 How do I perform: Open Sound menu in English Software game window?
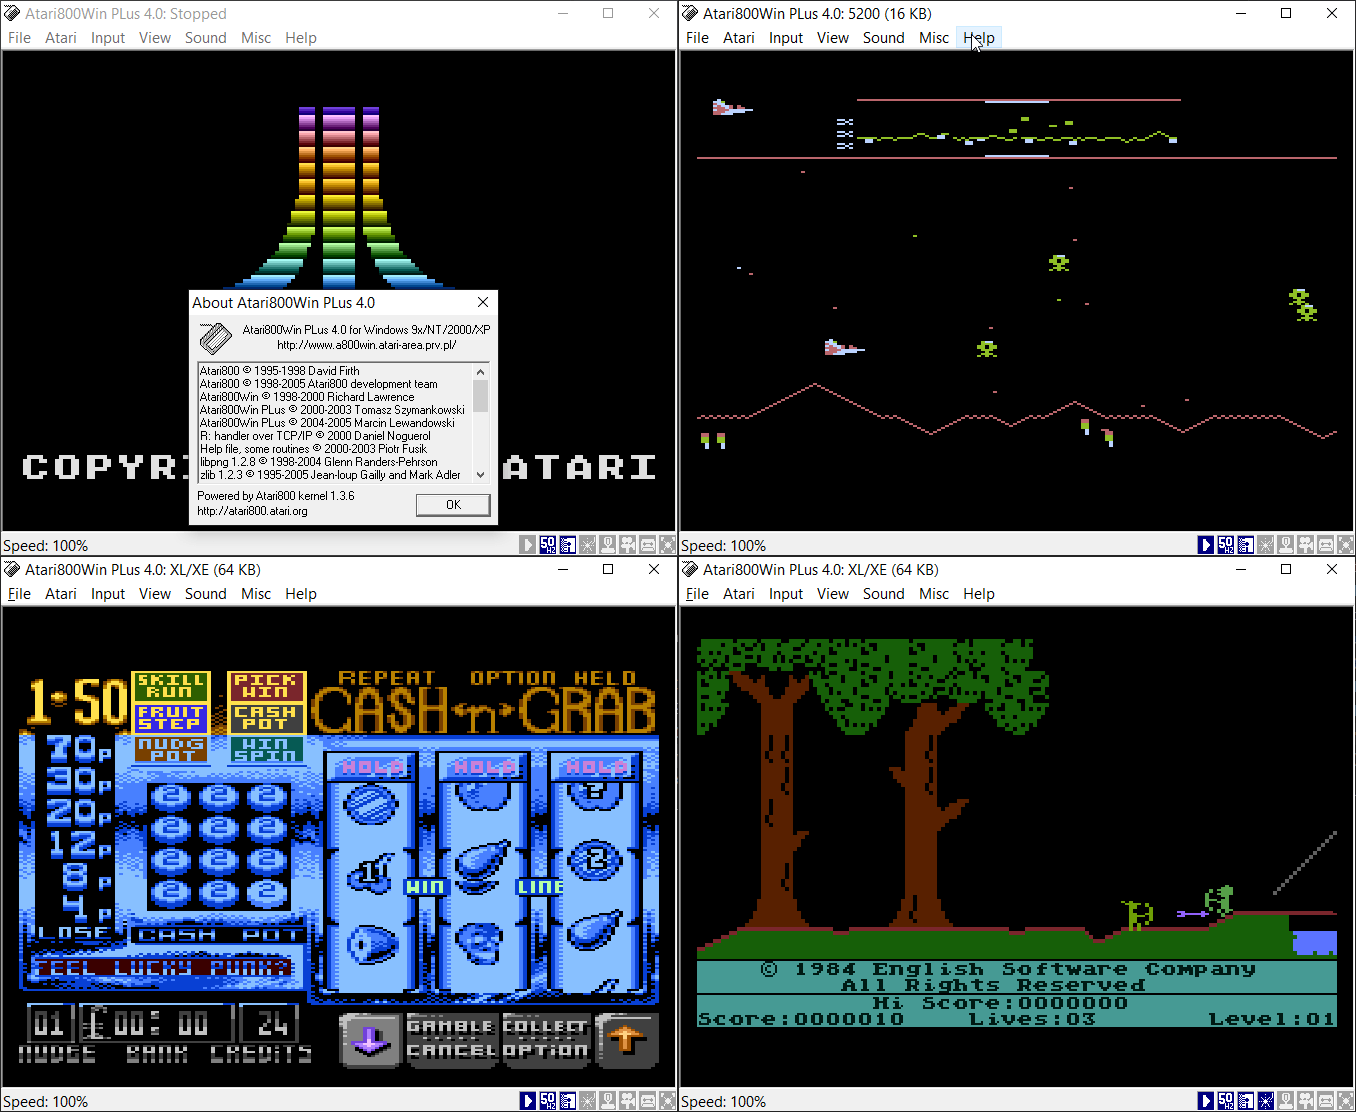point(884,594)
